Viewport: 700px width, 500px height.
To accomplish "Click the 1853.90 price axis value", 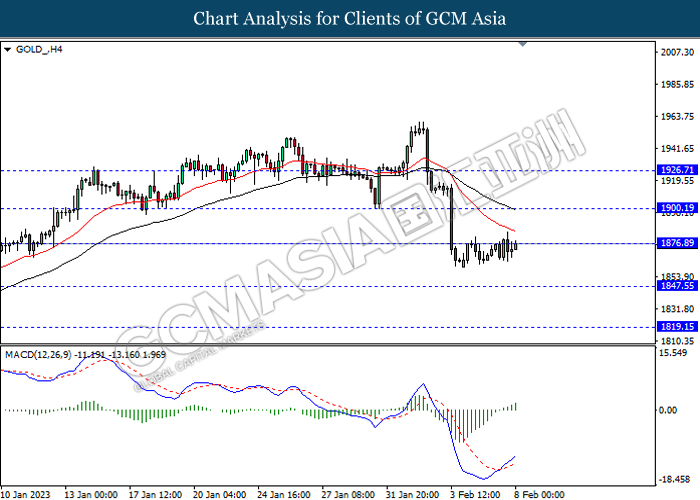I will (677, 276).
